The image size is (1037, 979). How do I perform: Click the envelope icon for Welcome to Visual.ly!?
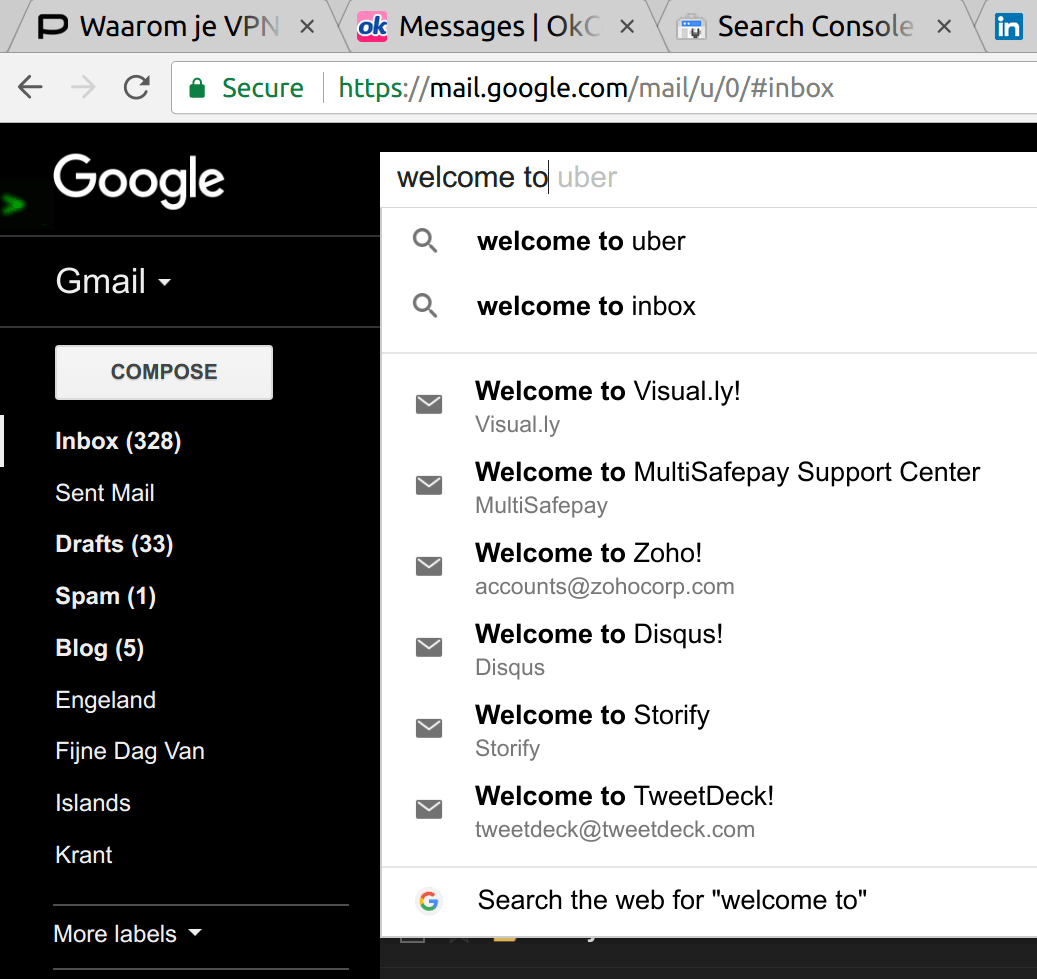(x=429, y=404)
